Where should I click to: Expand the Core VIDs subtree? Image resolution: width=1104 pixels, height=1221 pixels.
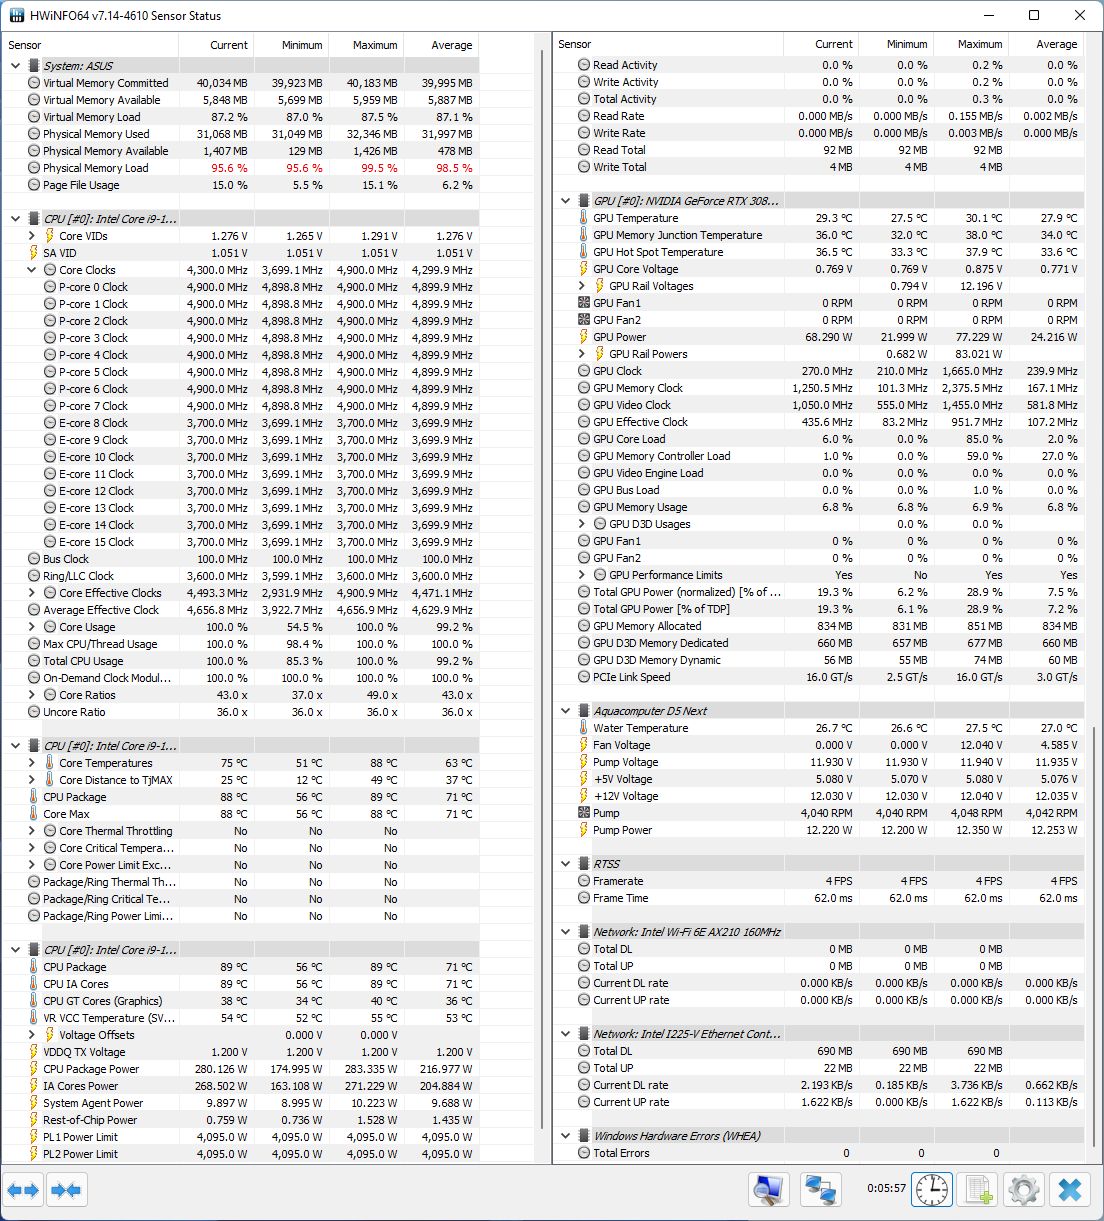pyautogui.click(x=32, y=236)
